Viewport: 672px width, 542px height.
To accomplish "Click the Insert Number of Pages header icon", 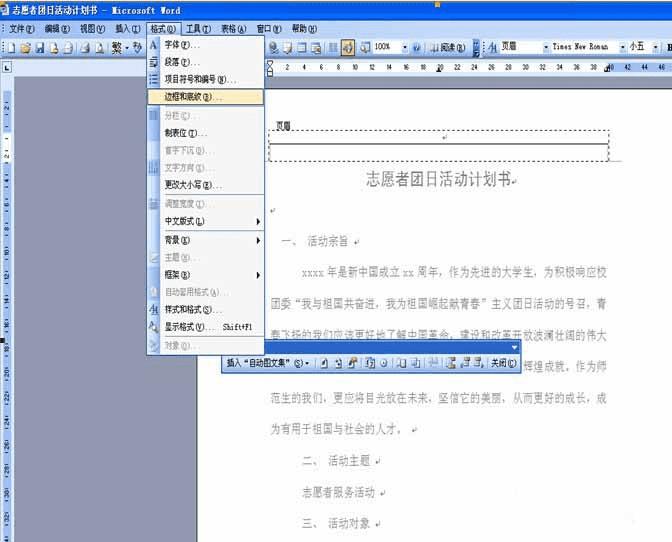I will point(338,363).
